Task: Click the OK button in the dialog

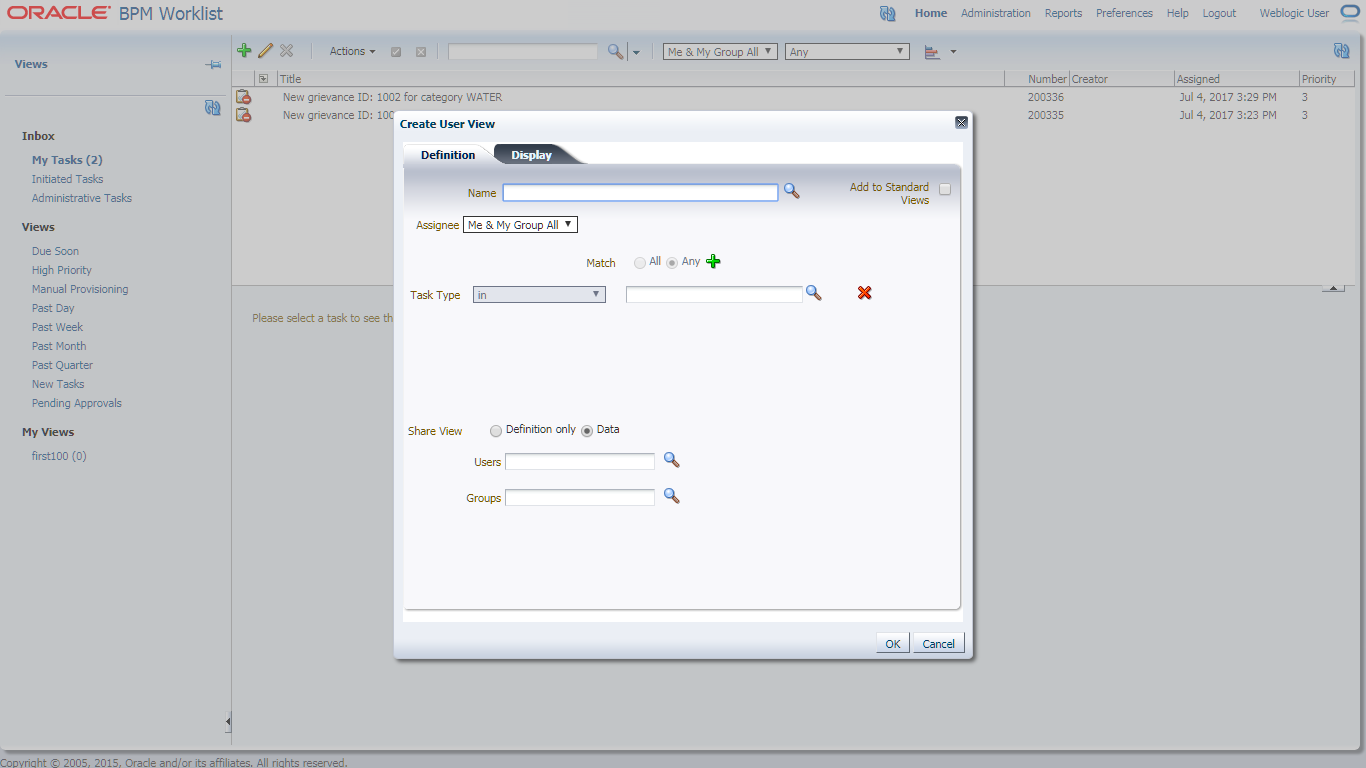Action: 891,643
